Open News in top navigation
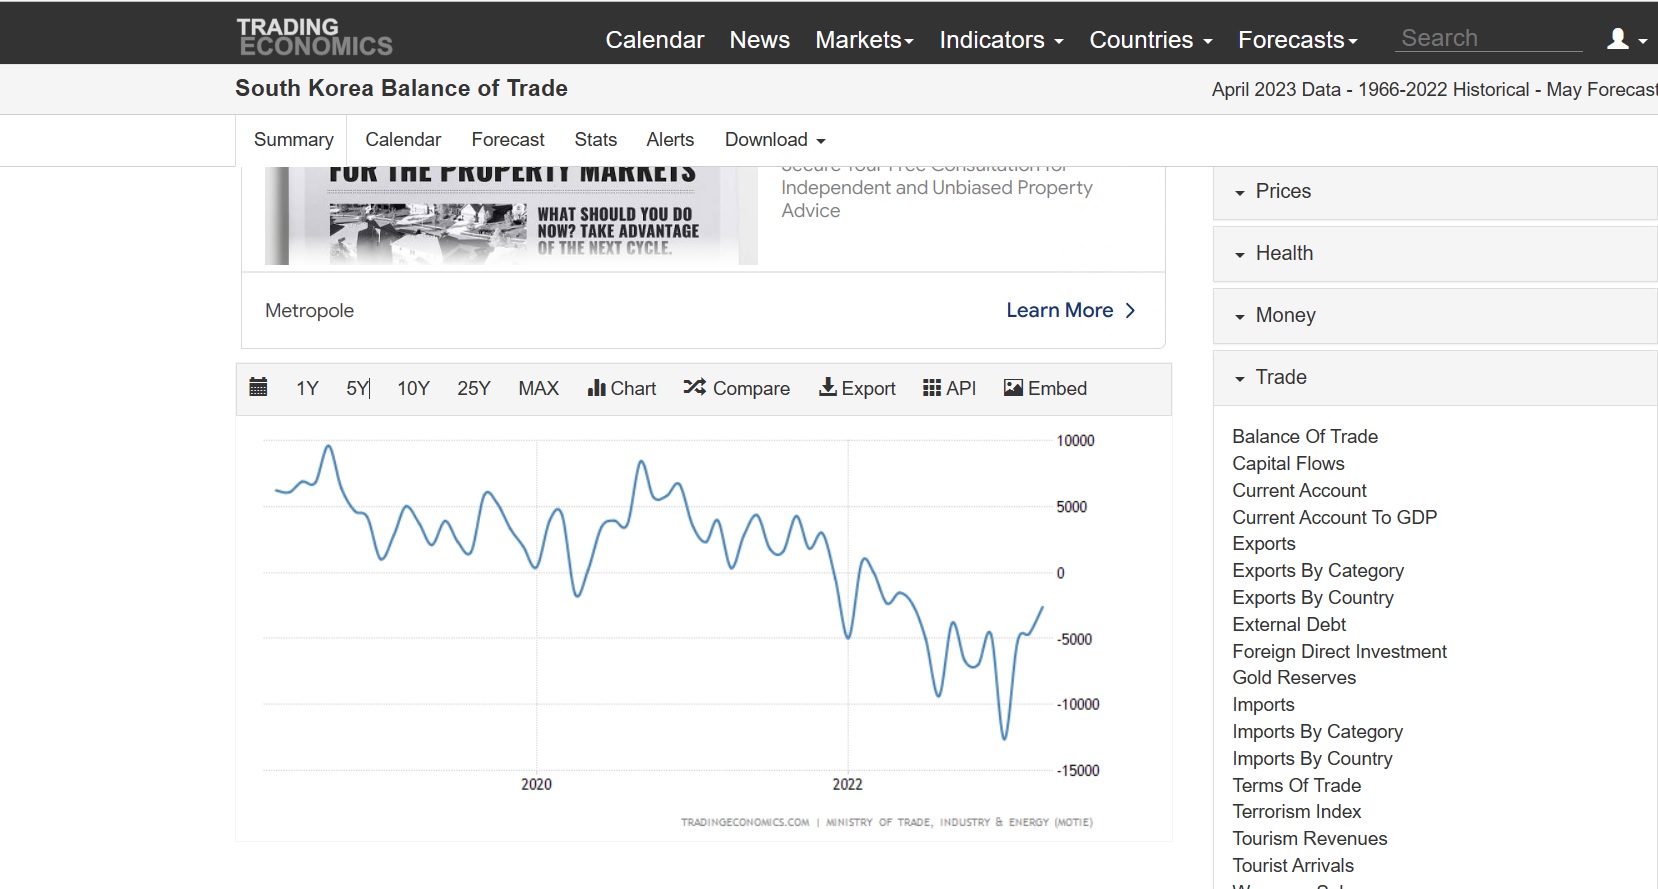This screenshot has width=1658, height=889. 760,40
